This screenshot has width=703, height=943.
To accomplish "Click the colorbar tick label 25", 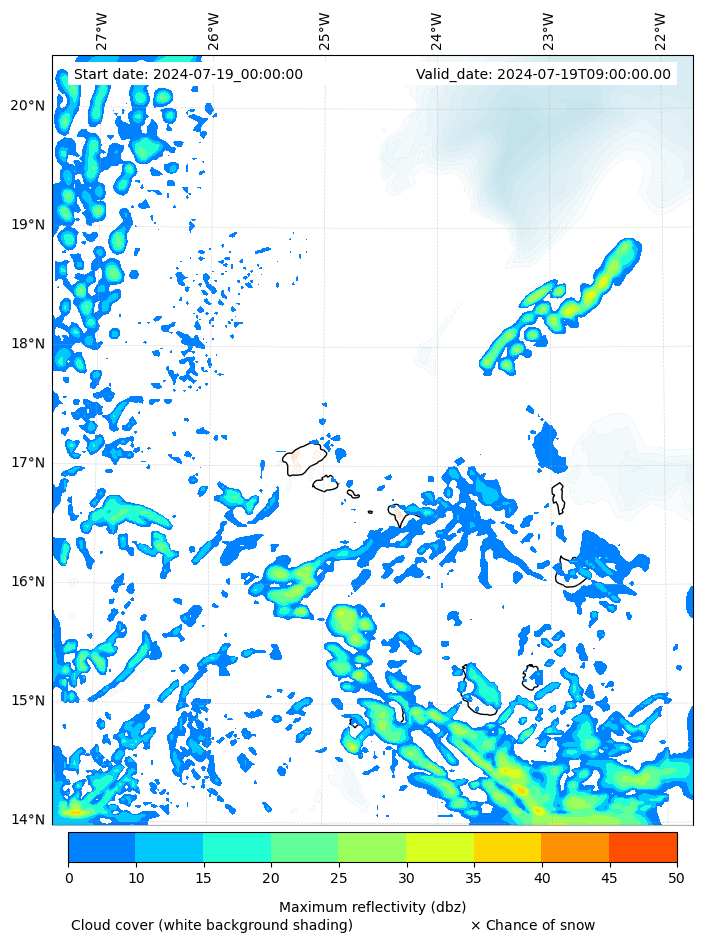I will tap(339, 878).
